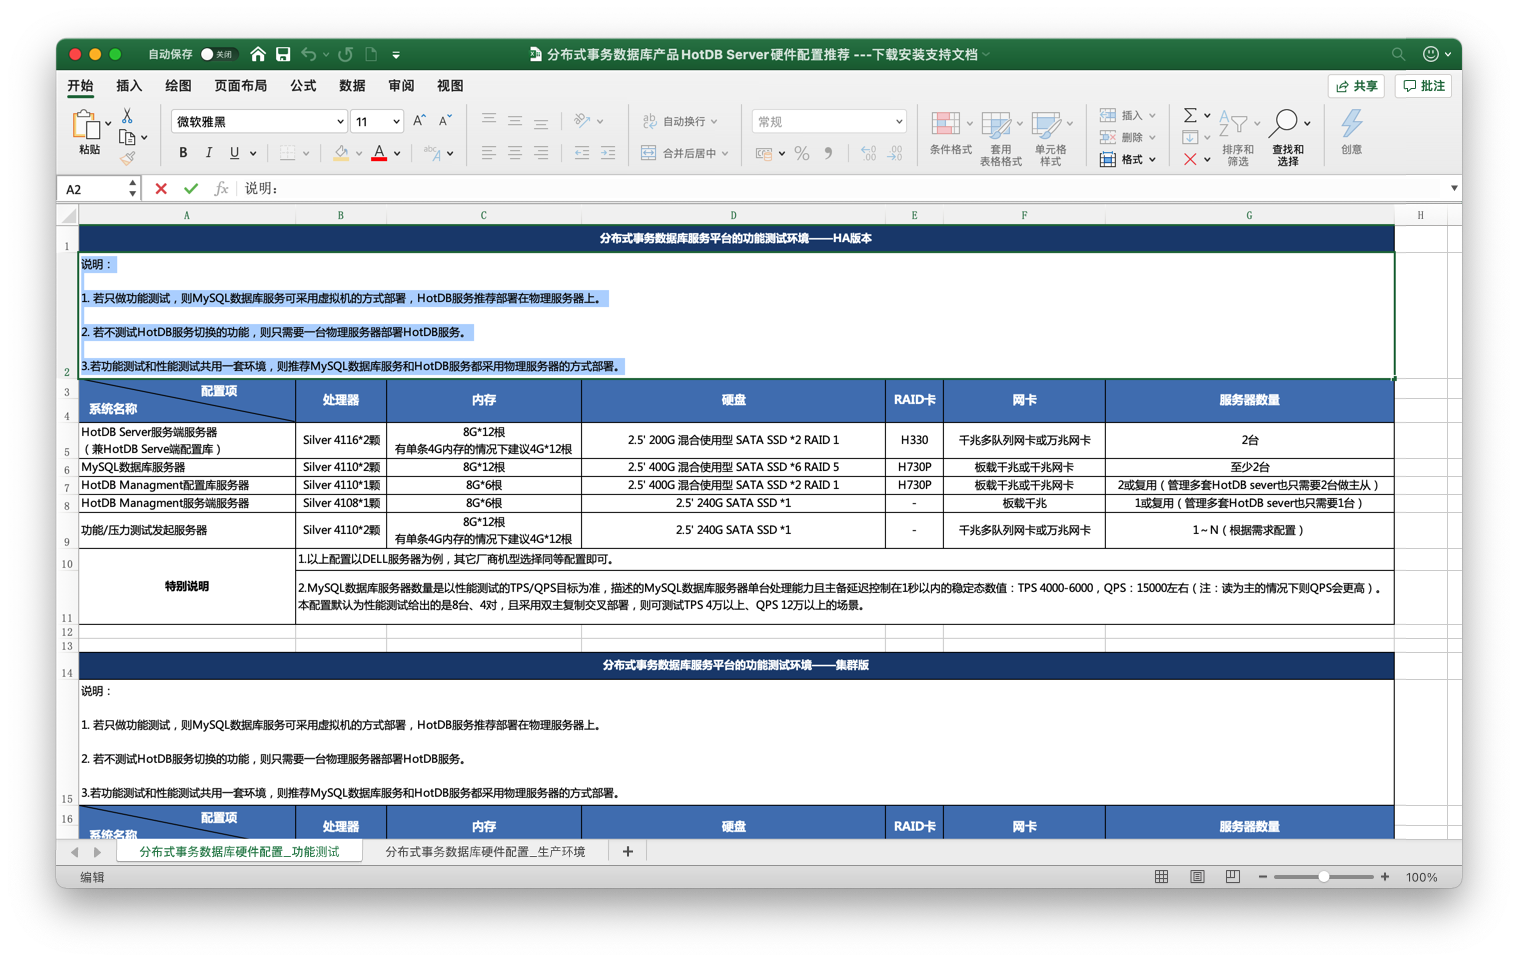Select the Format Painter brush icon
Screen dimensions: 1518x962
coord(127,158)
